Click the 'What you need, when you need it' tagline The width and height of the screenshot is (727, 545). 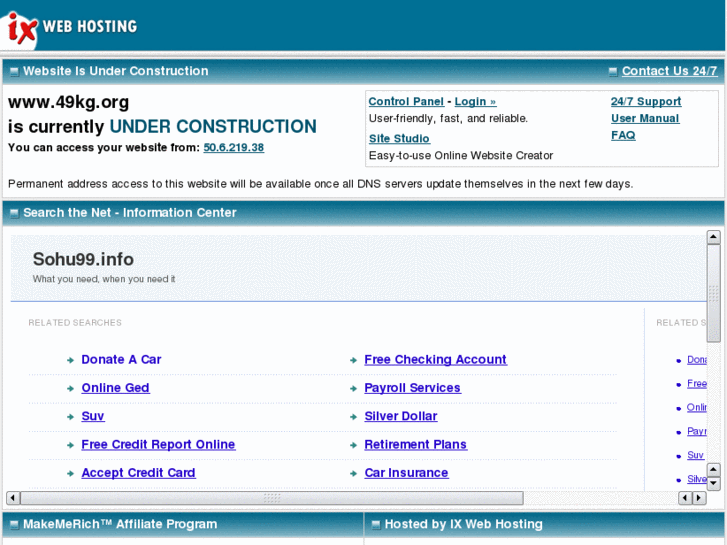tap(104, 279)
